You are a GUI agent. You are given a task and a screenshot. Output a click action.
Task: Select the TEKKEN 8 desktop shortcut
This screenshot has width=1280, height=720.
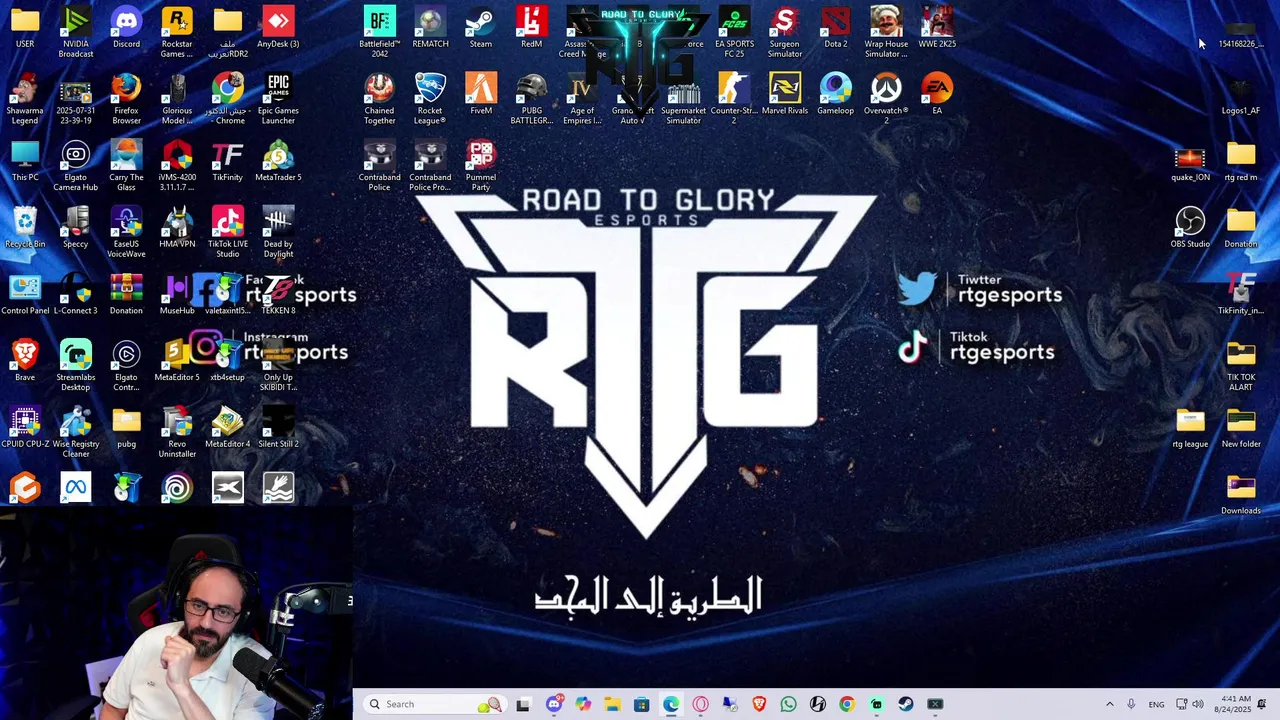(x=278, y=294)
